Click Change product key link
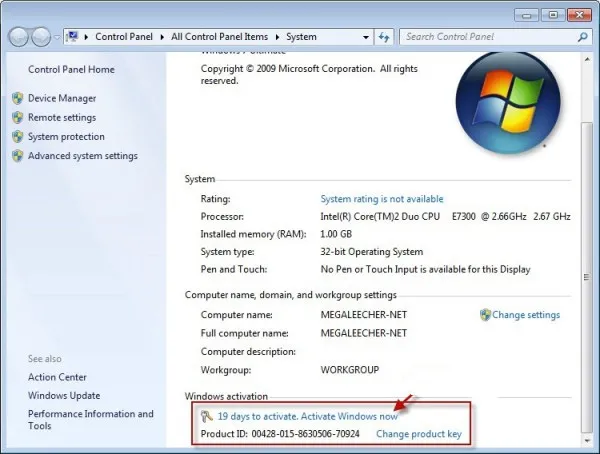The width and height of the screenshot is (600, 454). click(419, 434)
